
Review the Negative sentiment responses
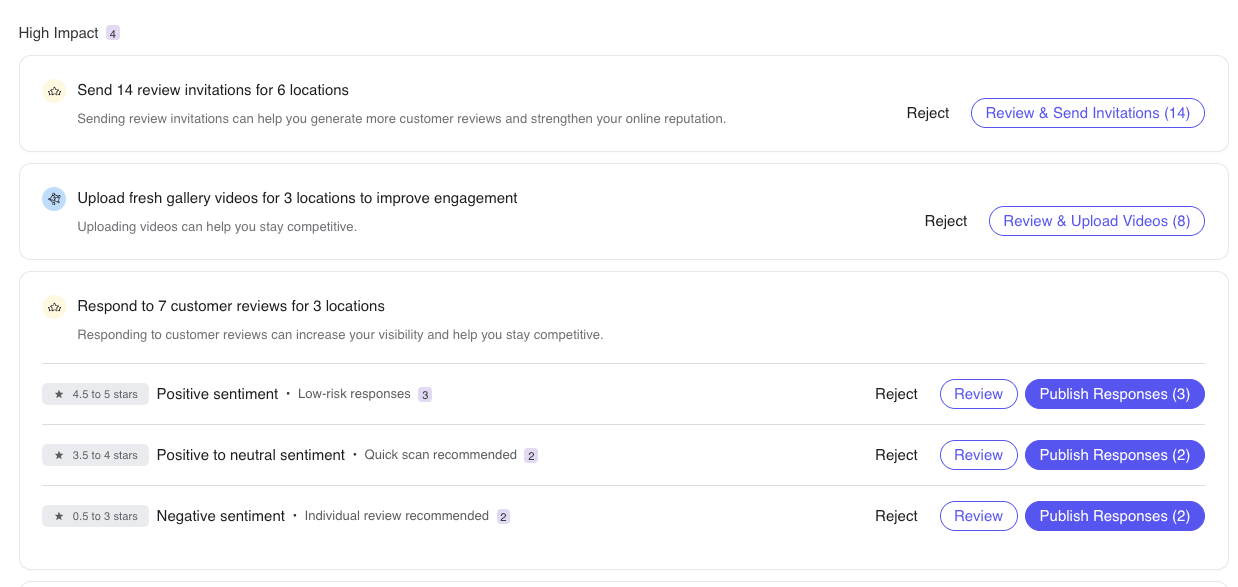pos(978,516)
